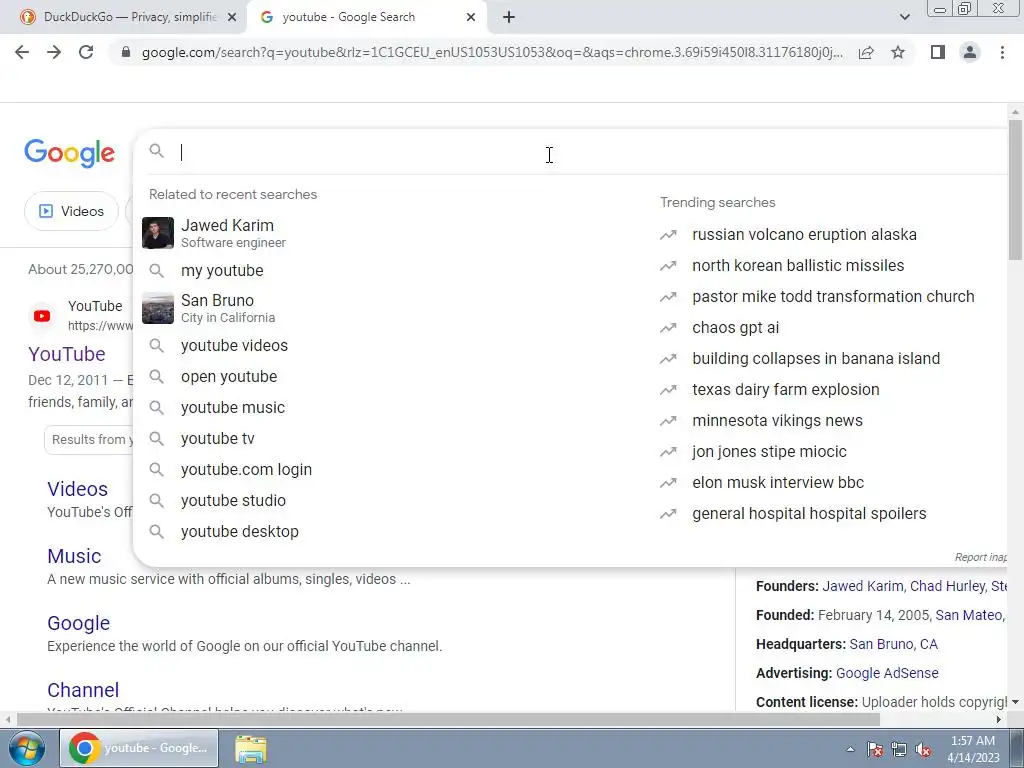Open Google AdSense advertising link
1024x768 pixels.
click(887, 673)
